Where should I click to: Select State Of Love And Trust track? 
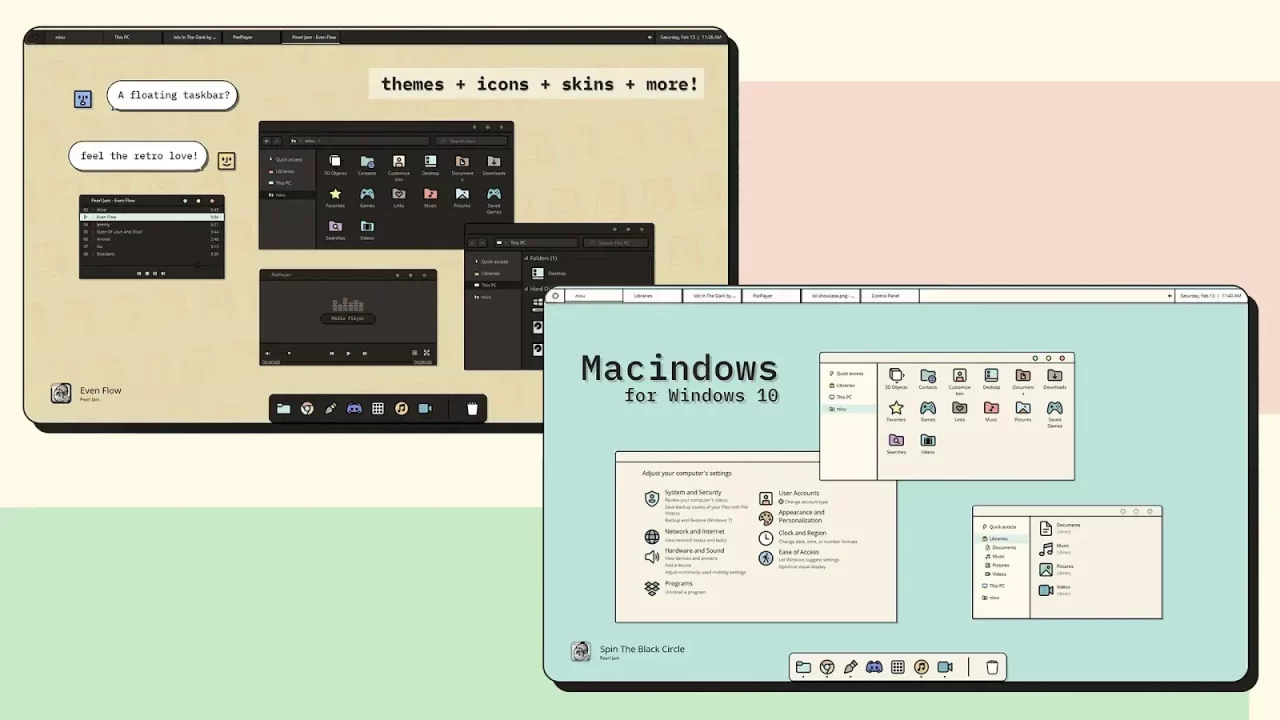152,231
